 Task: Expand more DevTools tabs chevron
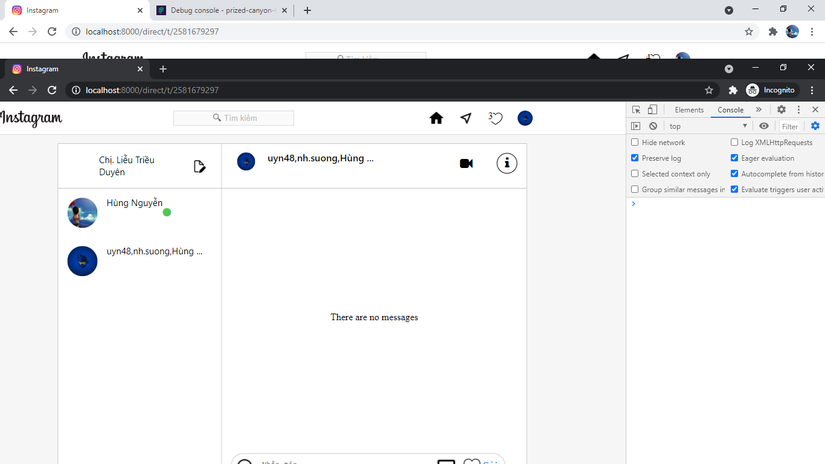pyautogui.click(x=758, y=110)
